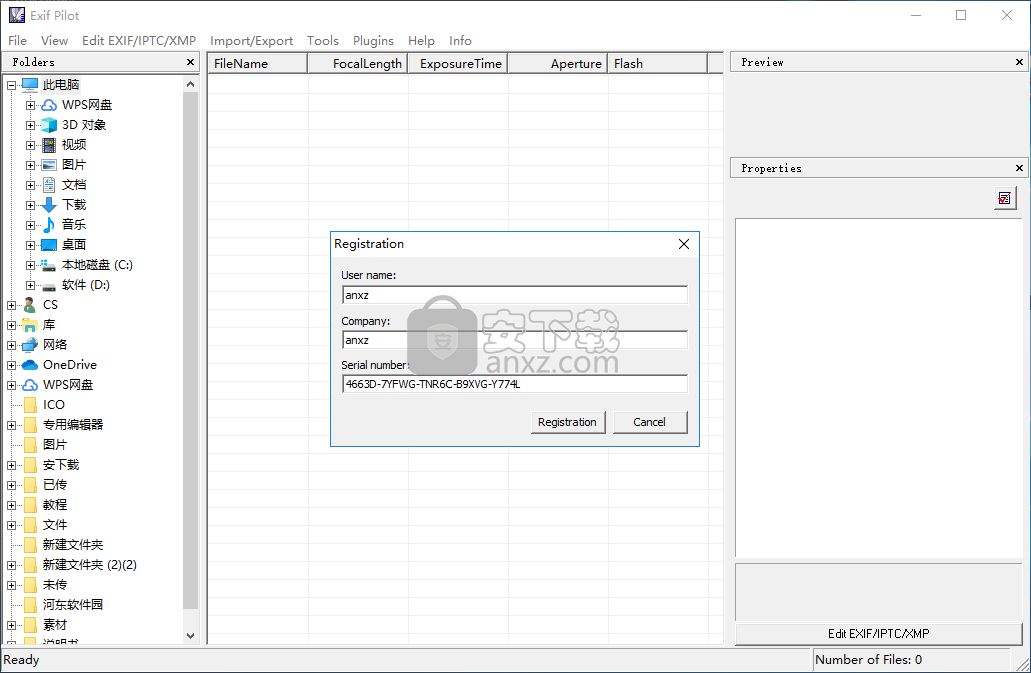
Task: Click the ICO folder icon
Action: (30, 406)
